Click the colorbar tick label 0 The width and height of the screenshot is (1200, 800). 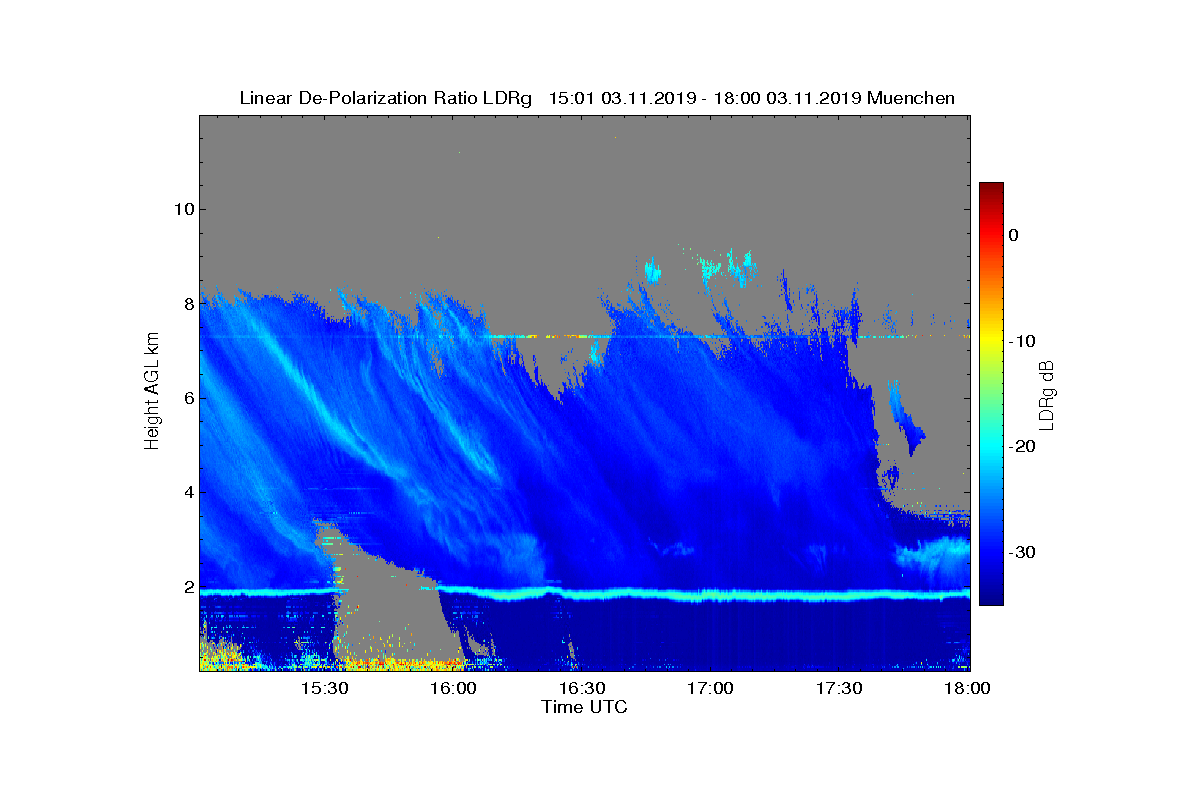coord(1013,235)
